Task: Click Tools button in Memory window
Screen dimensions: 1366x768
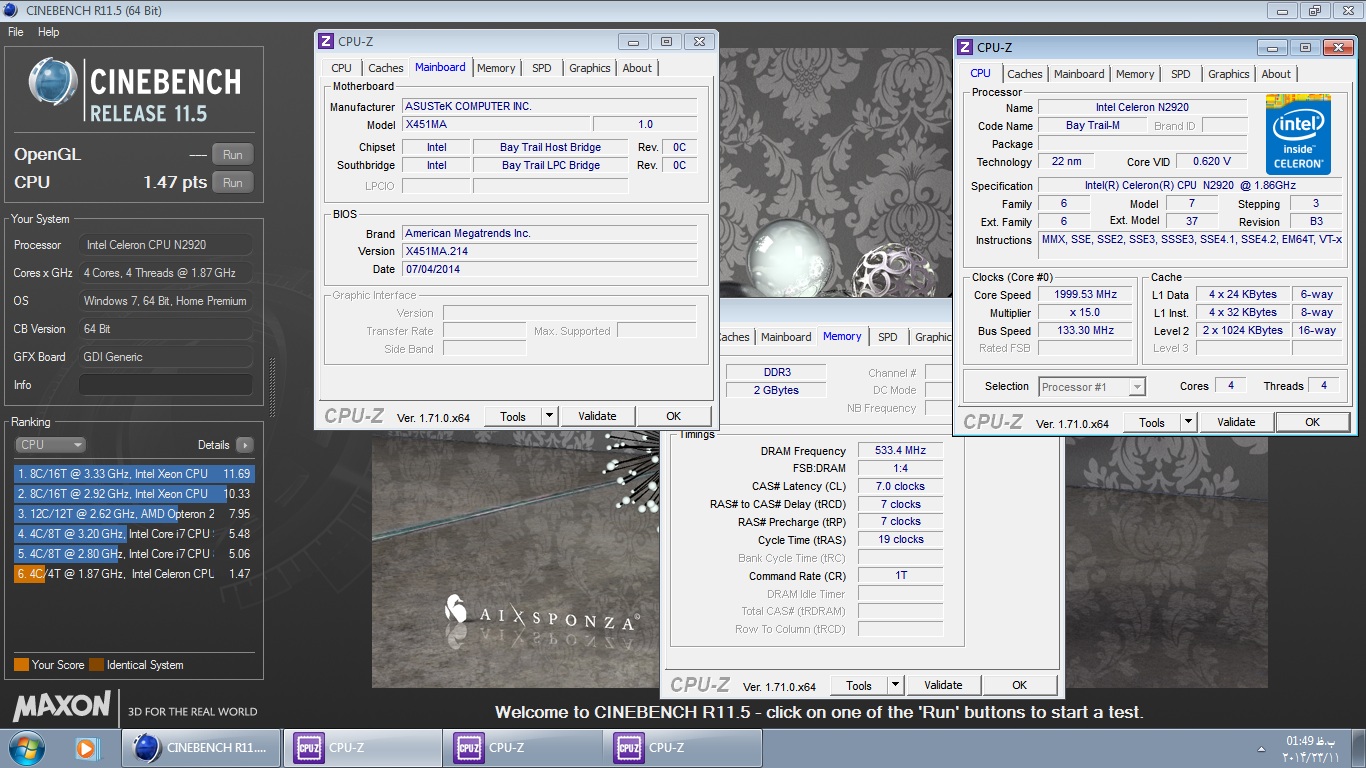Action: coord(859,685)
